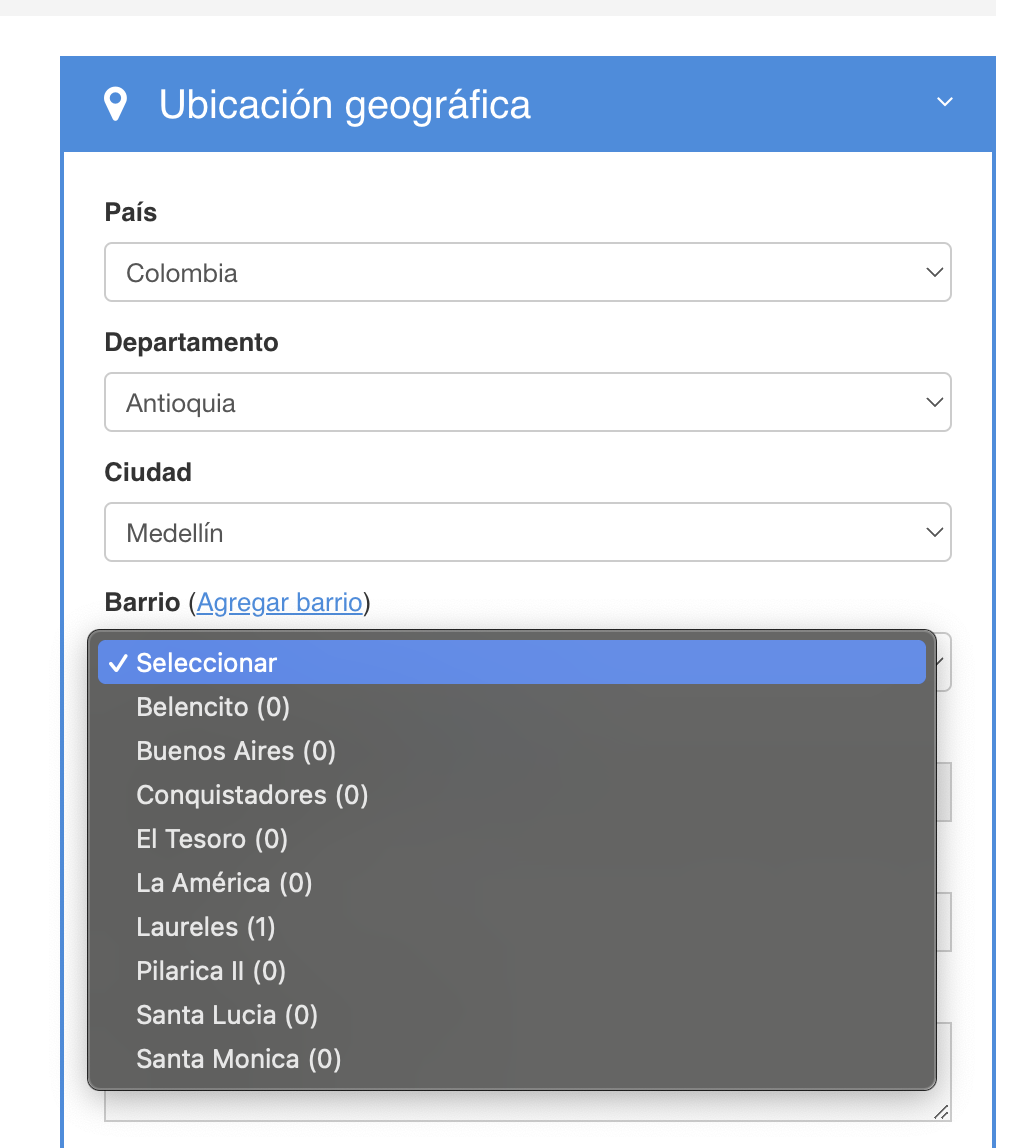Click the Ciudad dropdown arrow
Image resolution: width=1016 pixels, height=1148 pixels.
934,531
